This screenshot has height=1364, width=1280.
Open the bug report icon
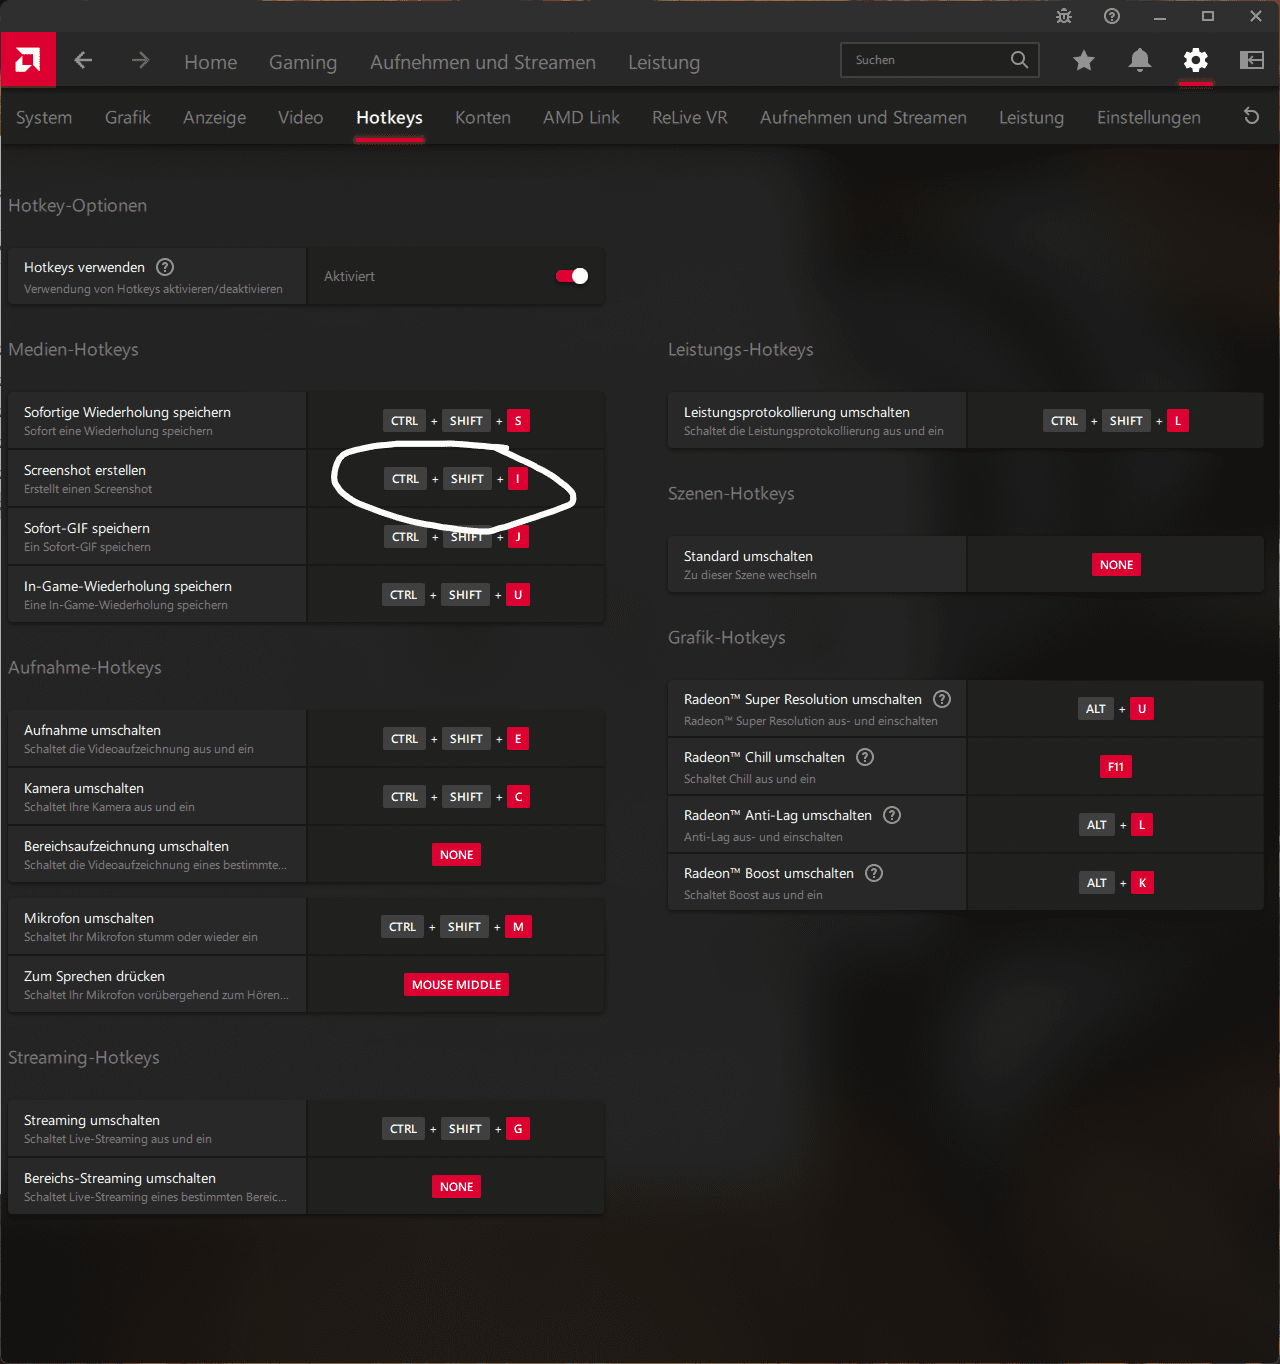[1064, 16]
